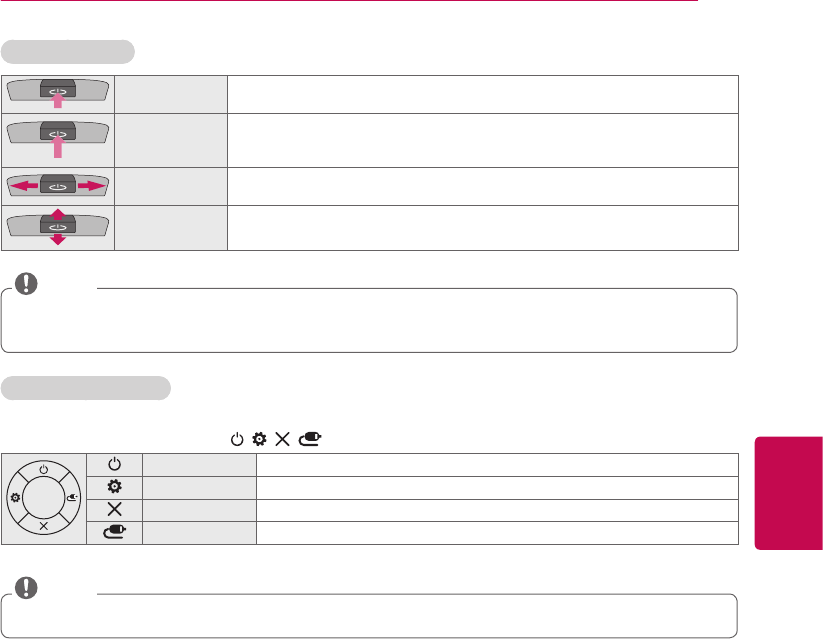
Task: Click the center of the circular menu diagram
Action: click(45, 497)
